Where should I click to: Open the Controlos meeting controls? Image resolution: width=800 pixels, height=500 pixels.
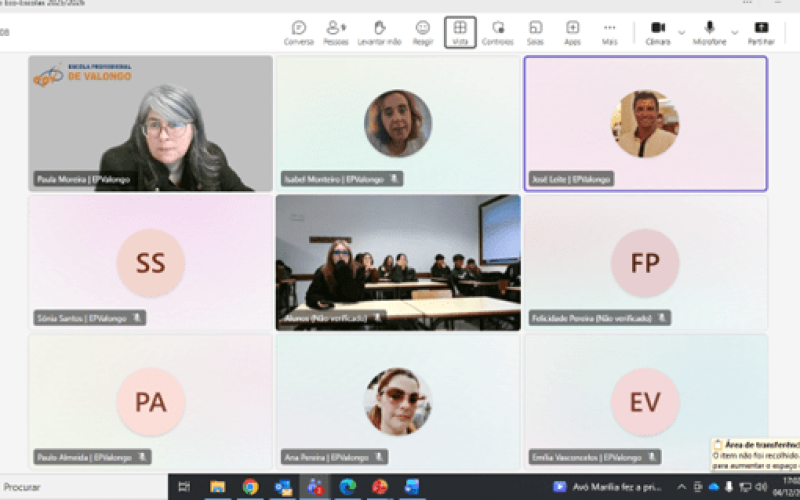[x=497, y=33]
